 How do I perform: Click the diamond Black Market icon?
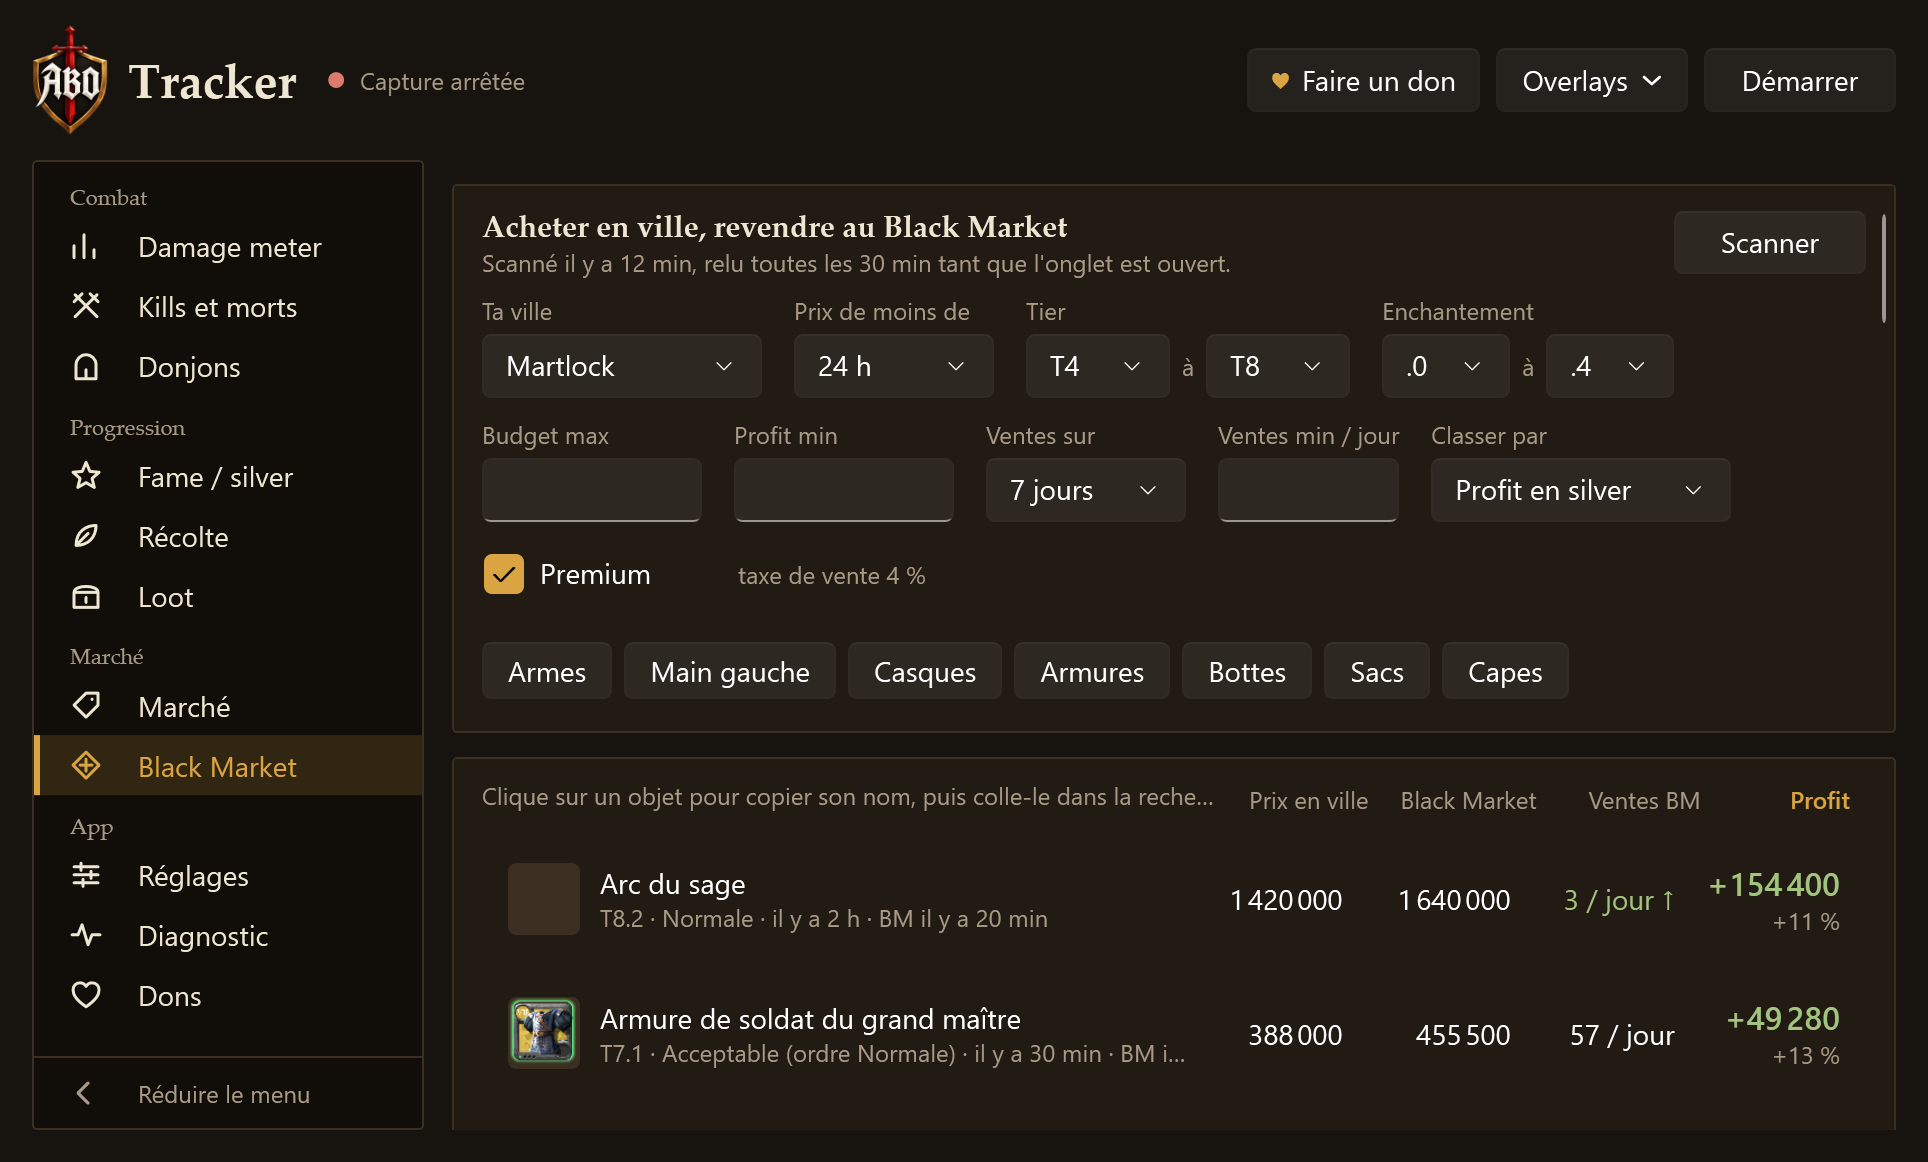85,766
